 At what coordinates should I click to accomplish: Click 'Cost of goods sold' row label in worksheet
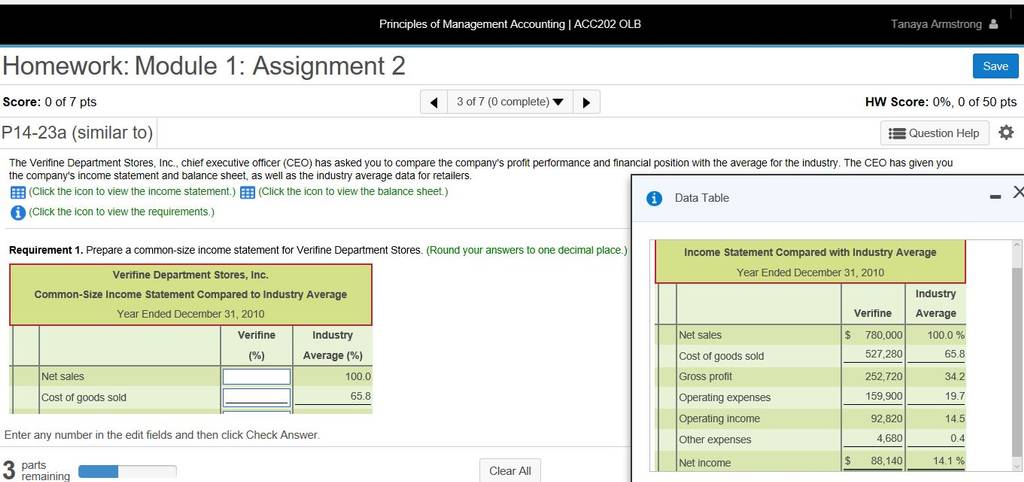84,398
